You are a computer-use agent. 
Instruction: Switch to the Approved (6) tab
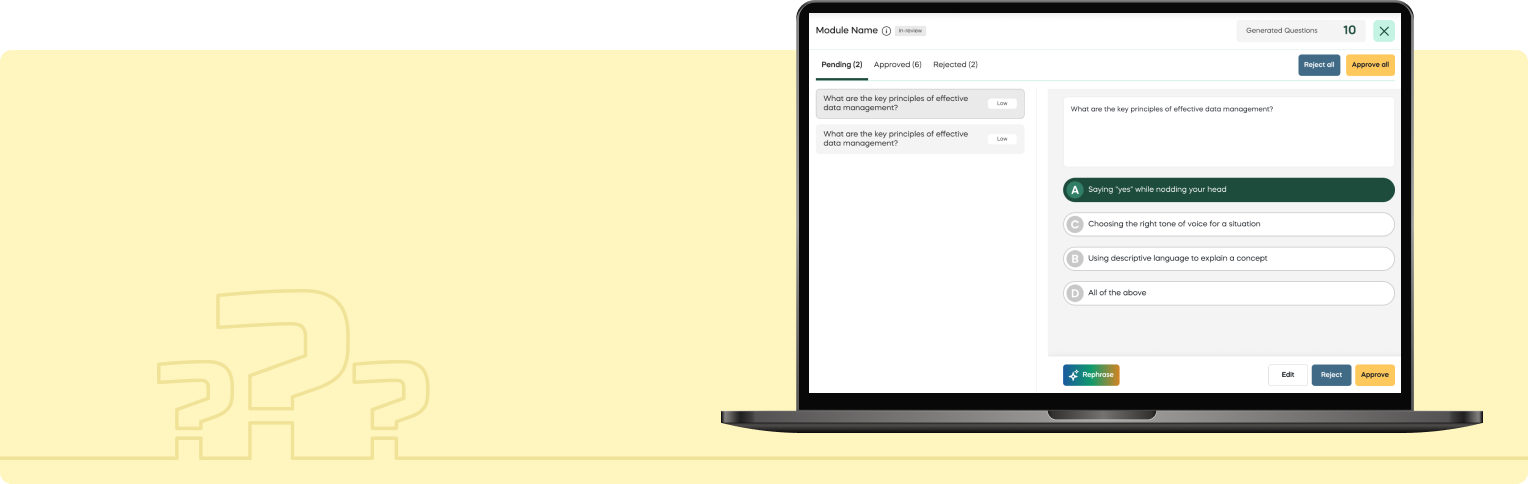(x=897, y=65)
